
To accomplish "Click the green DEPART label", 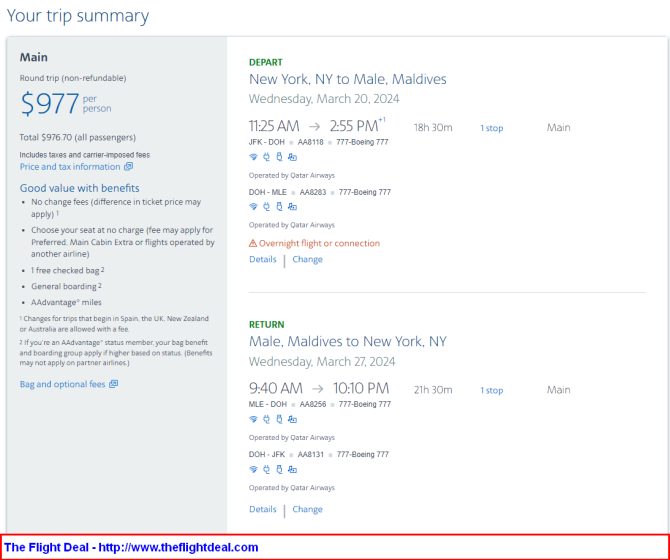I will tap(266, 62).
